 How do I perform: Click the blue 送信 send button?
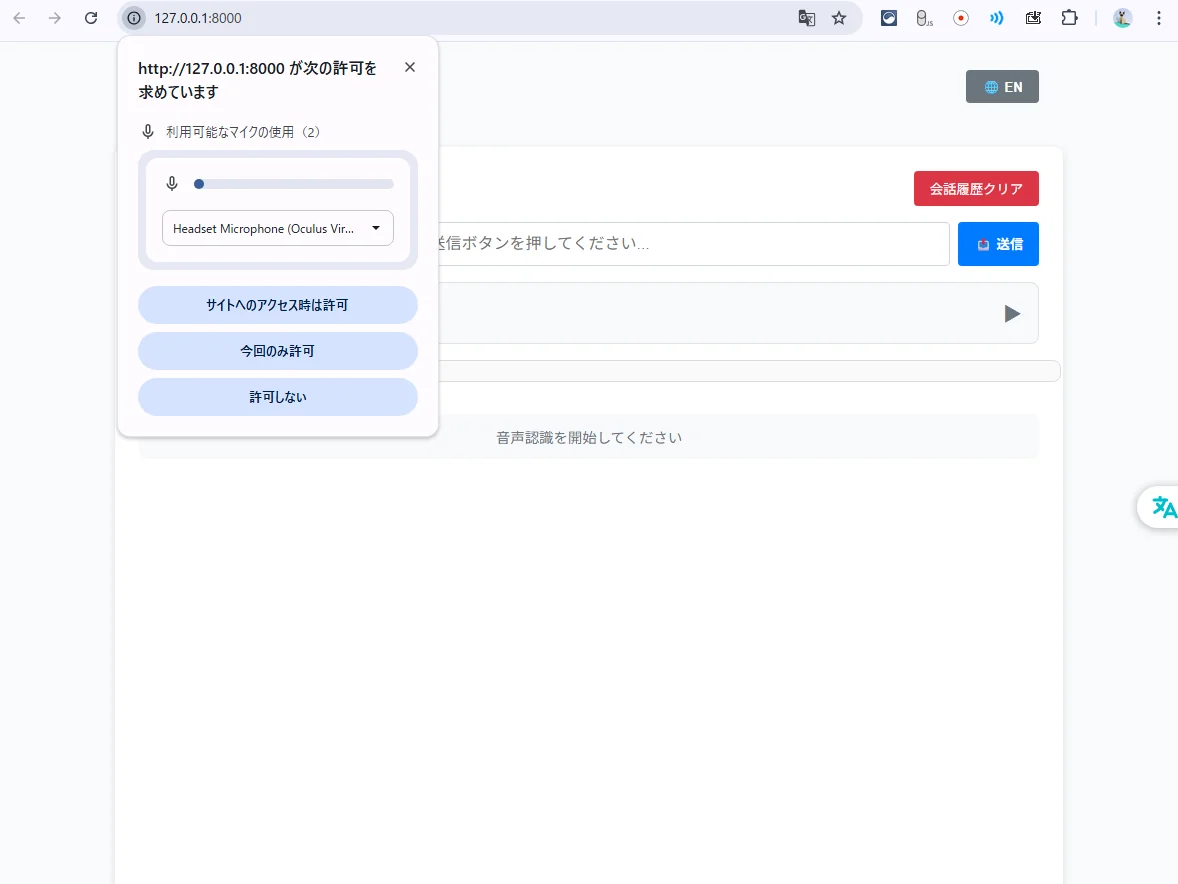pyautogui.click(x=998, y=244)
